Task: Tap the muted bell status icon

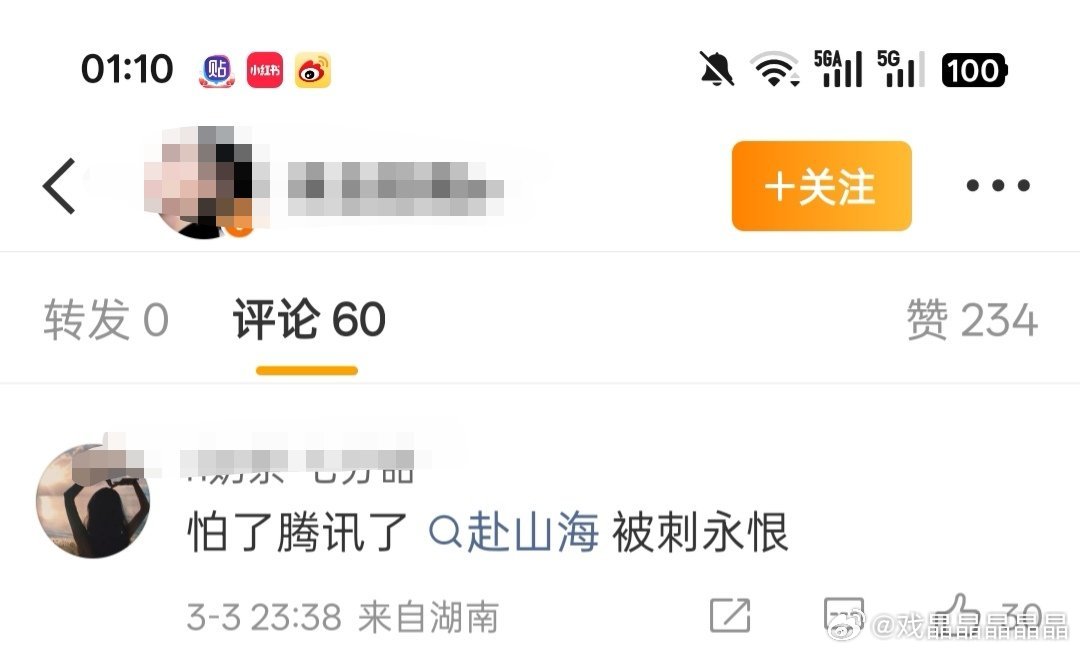Action: (x=716, y=69)
